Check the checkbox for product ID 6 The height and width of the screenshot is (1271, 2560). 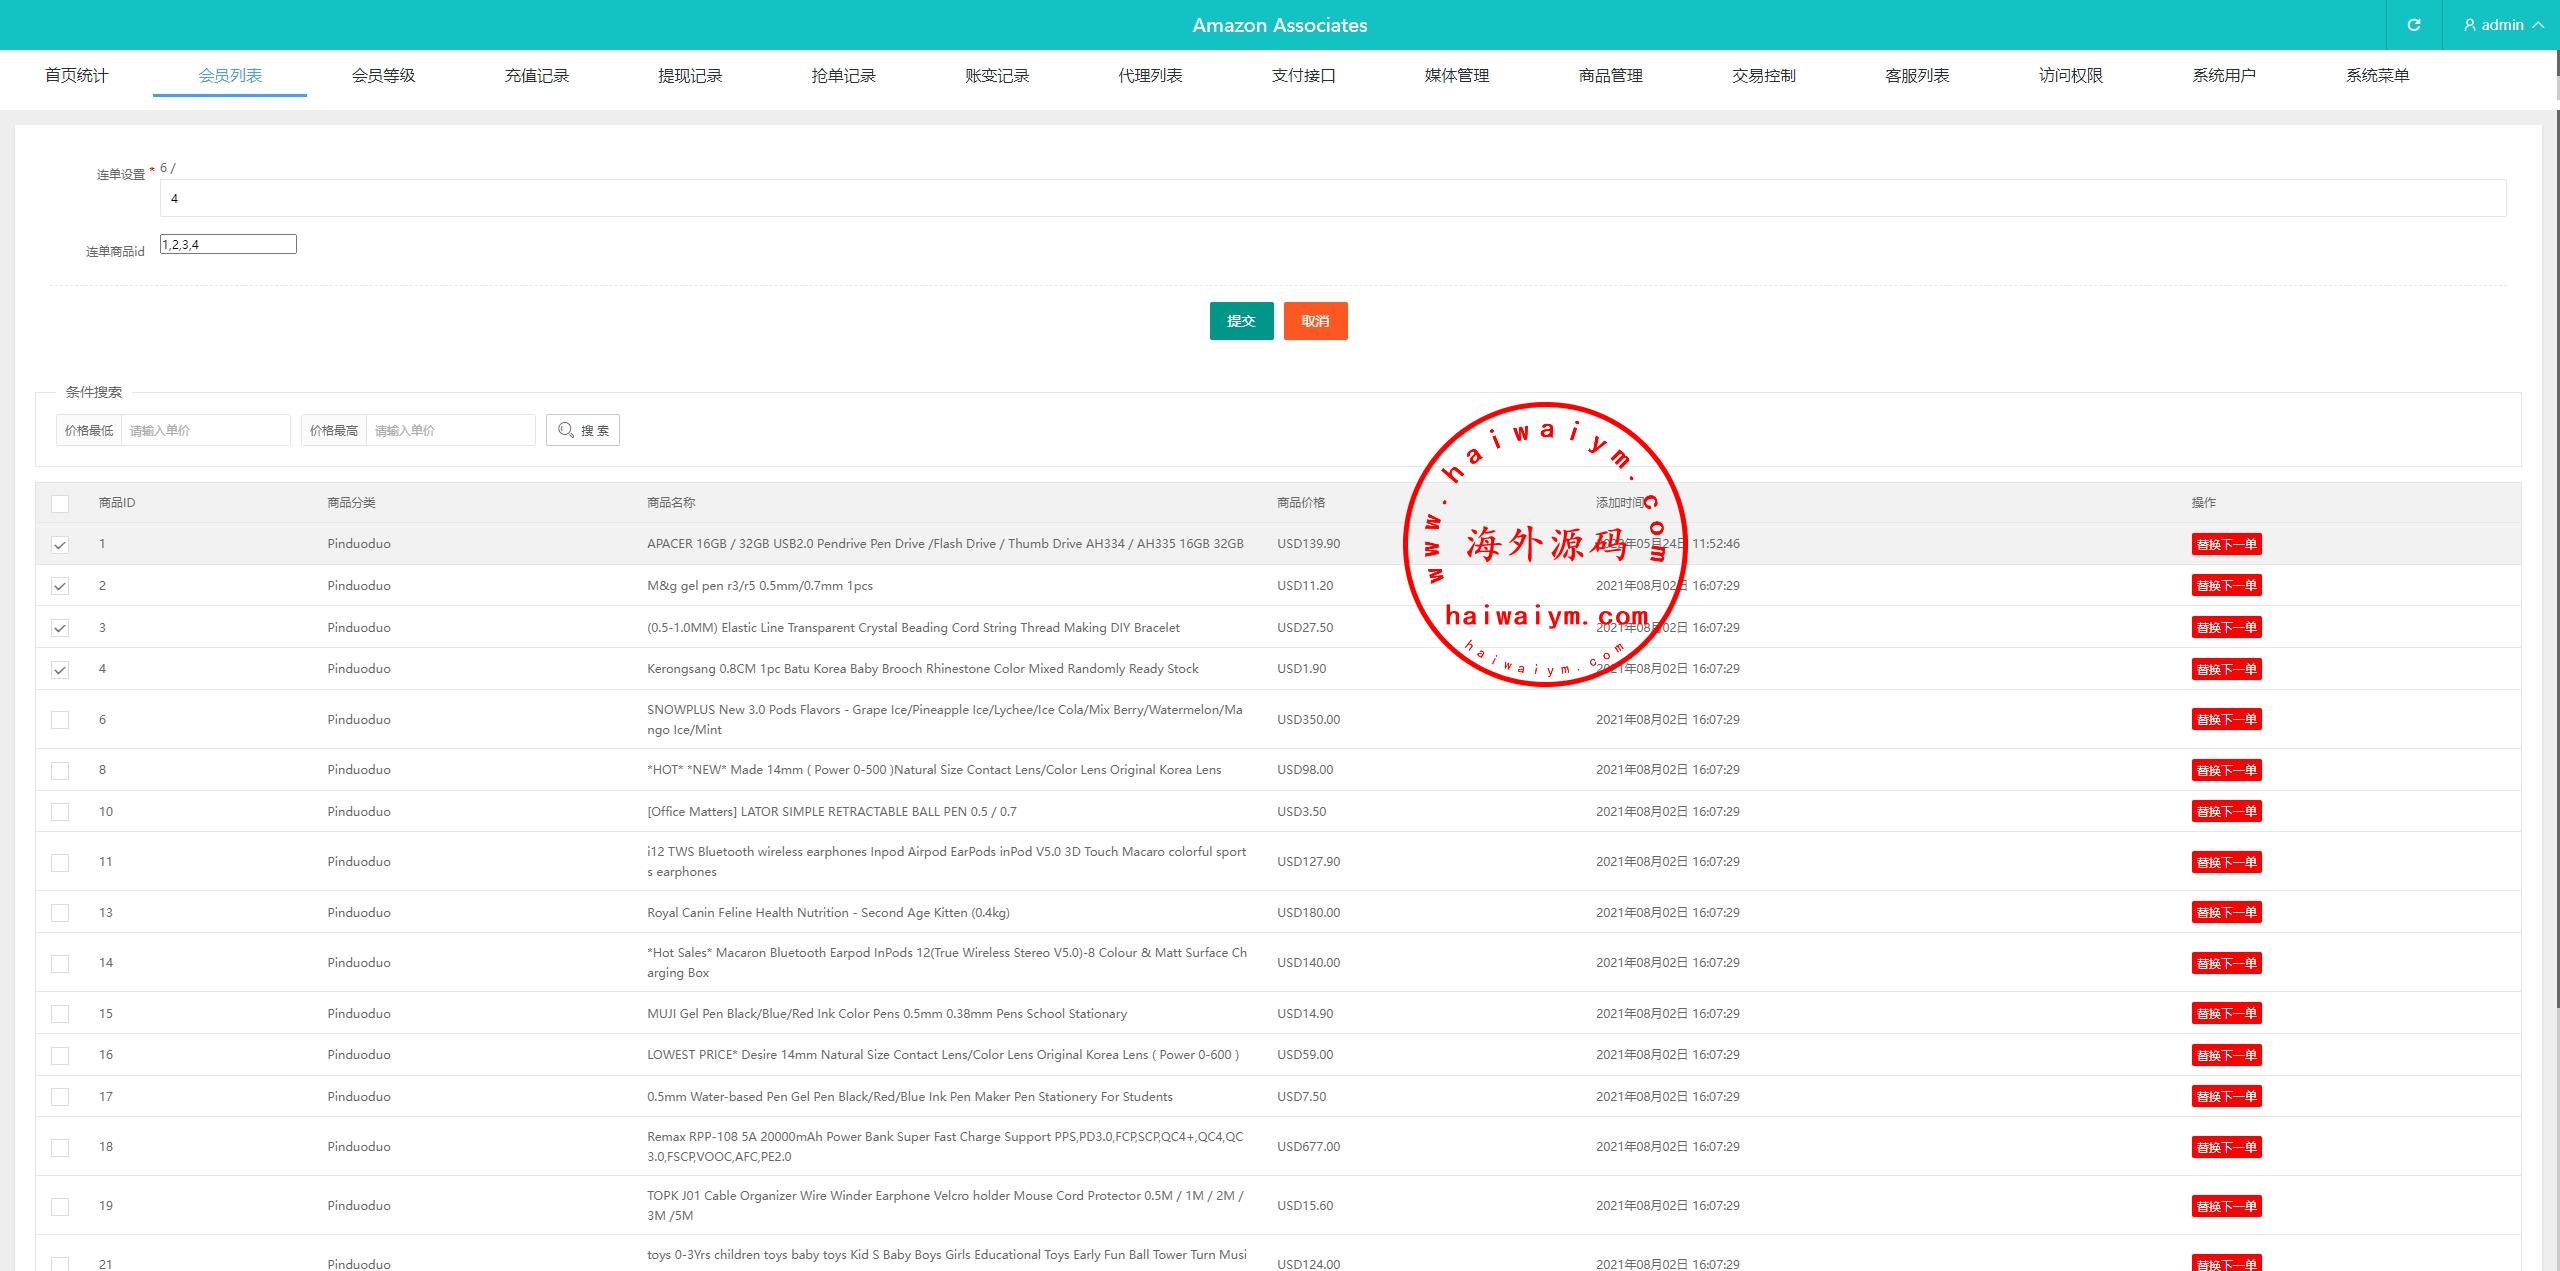click(x=60, y=720)
